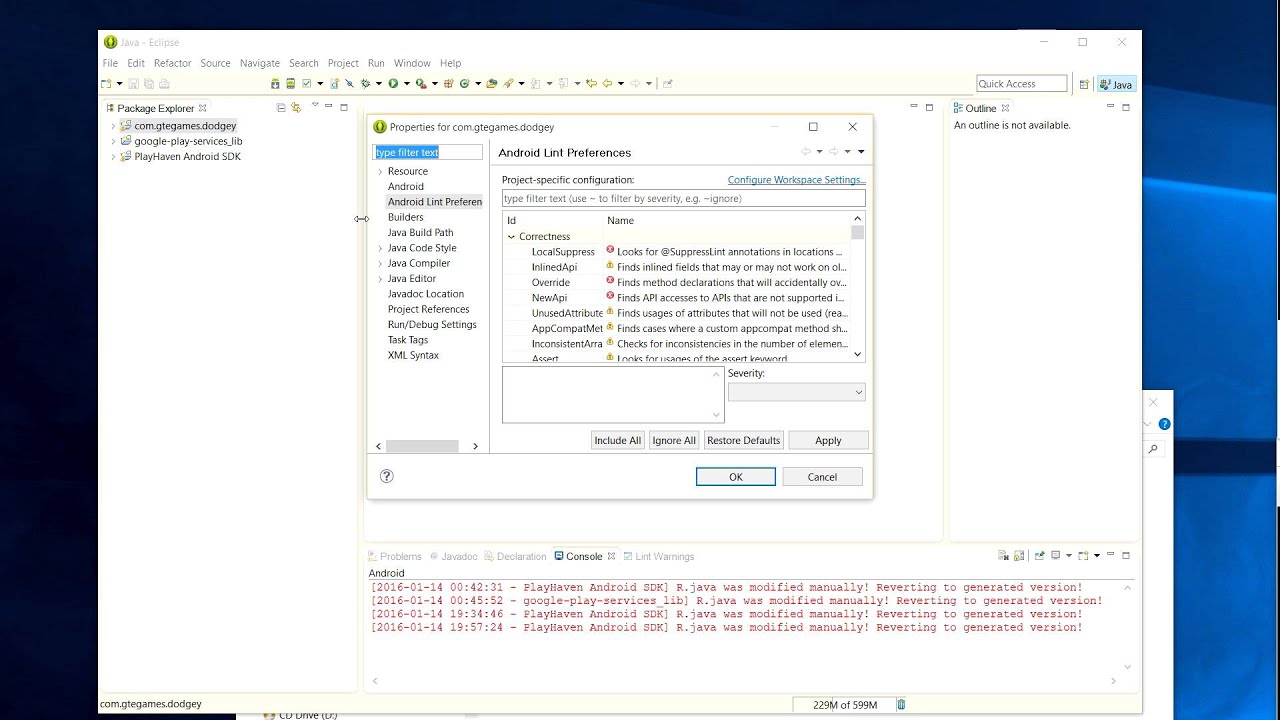The height and width of the screenshot is (720, 1280).
Task: Expand com.gtegames.dodgey project in Package Explorer
Action: click(x=113, y=126)
